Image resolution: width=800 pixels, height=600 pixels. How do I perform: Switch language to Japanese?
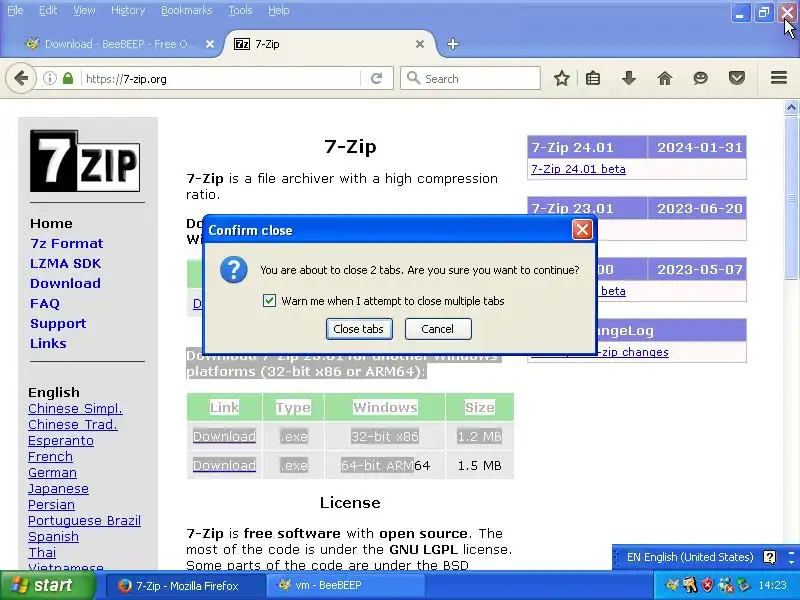click(x=58, y=489)
